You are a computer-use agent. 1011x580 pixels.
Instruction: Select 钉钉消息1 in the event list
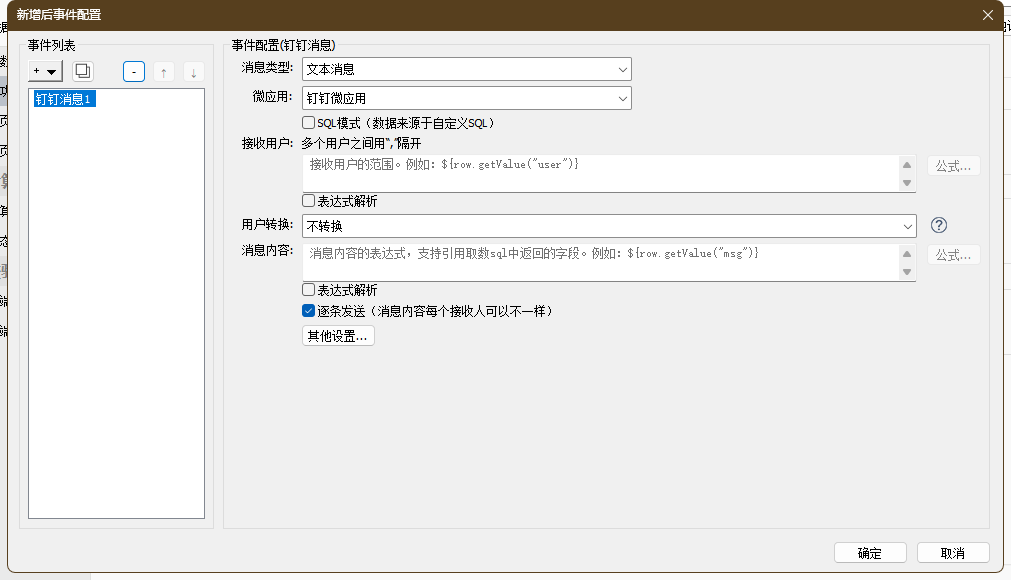point(64,99)
